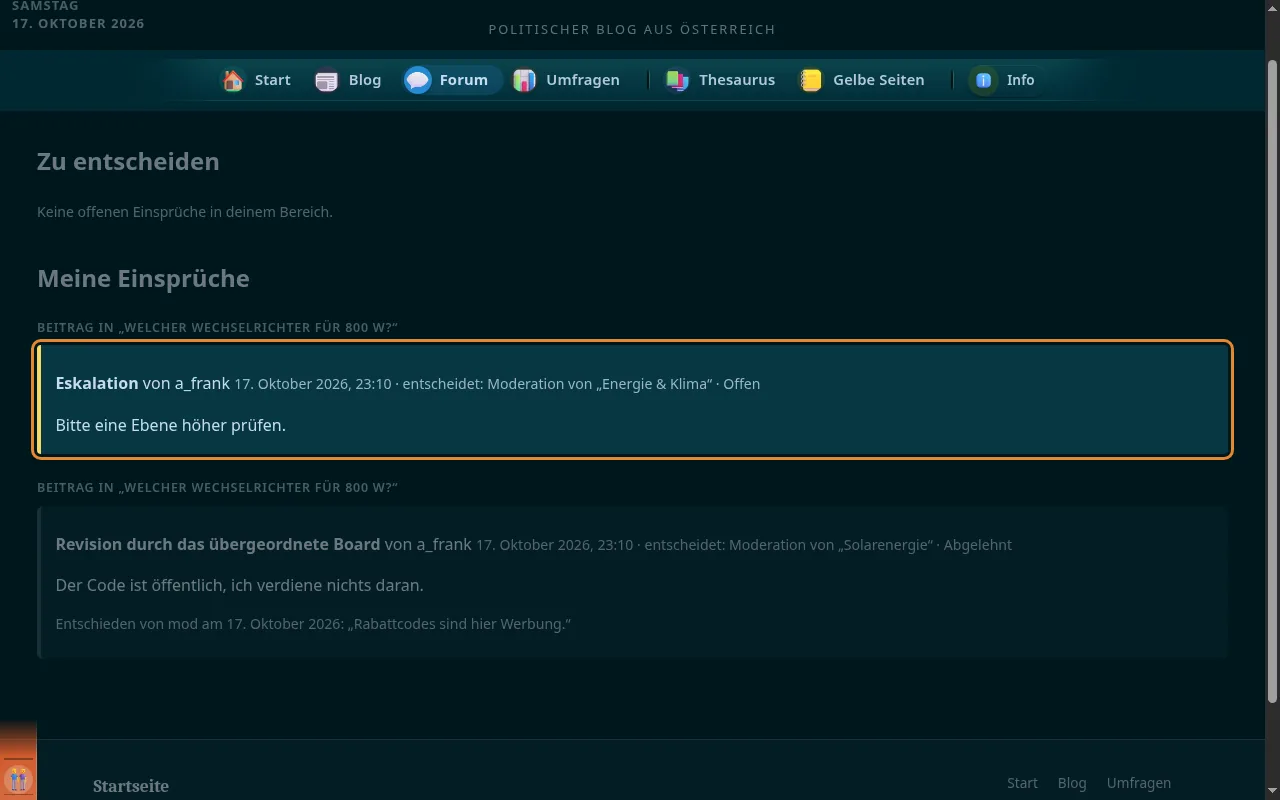This screenshot has width=1280, height=800.
Task: Select the rejected Revision objection card
Action: tap(633, 582)
